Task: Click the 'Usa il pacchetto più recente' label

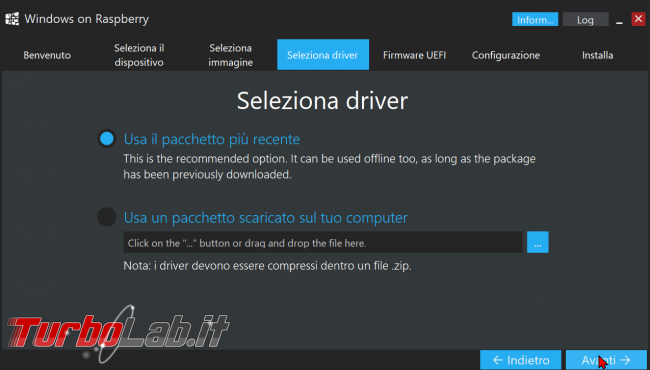Action: (211, 139)
